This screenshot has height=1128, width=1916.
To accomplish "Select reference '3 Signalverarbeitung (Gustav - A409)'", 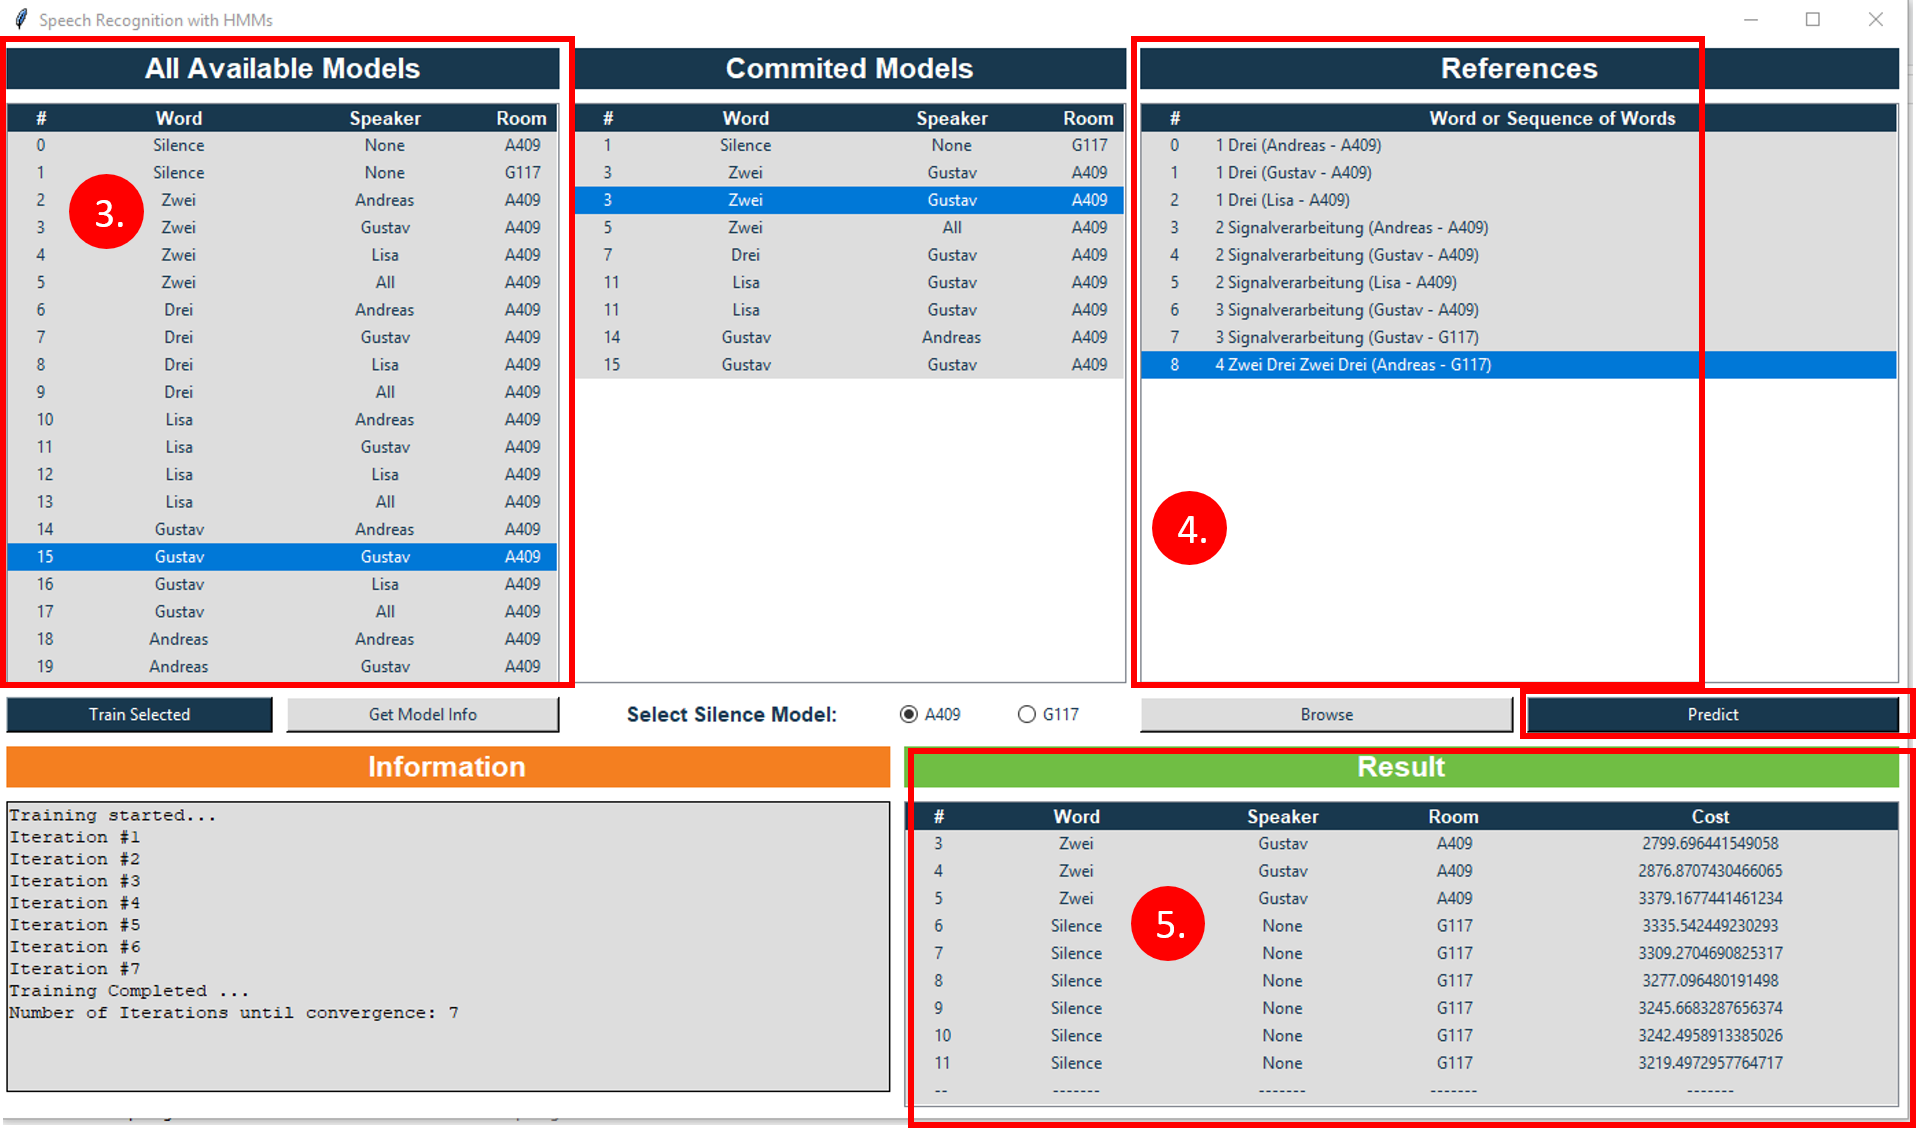I will pyautogui.click(x=1518, y=310).
